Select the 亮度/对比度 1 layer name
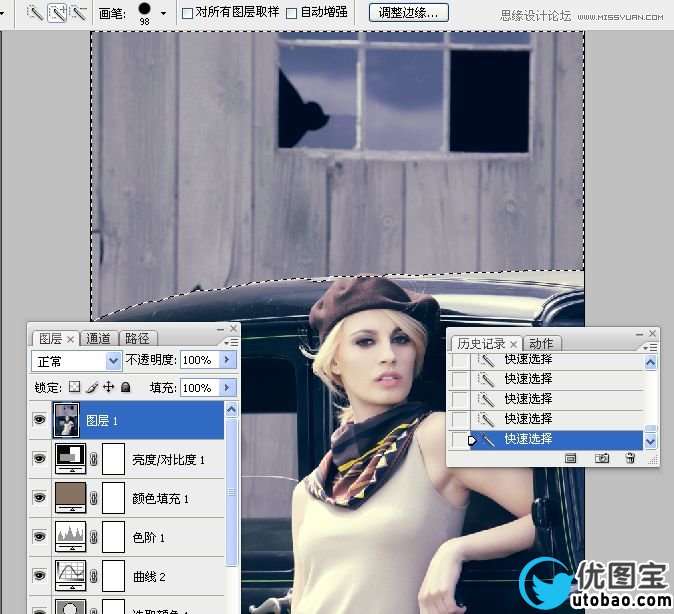This screenshot has height=614, width=674. tap(168, 460)
